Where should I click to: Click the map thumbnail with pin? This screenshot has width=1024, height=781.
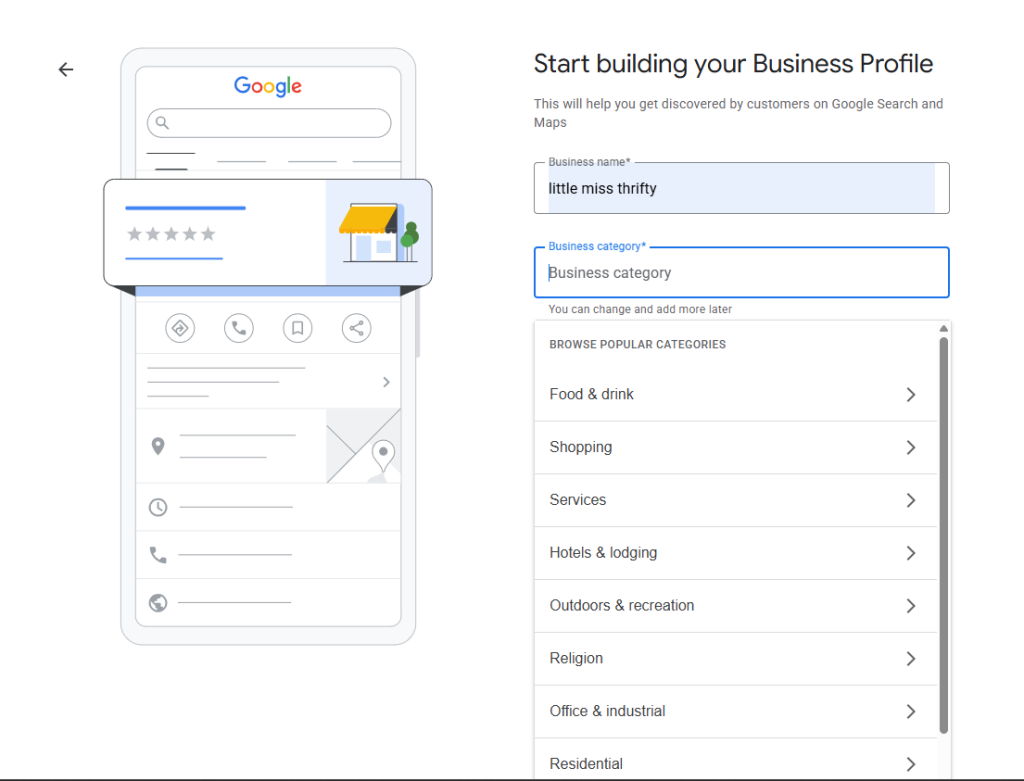[363, 446]
